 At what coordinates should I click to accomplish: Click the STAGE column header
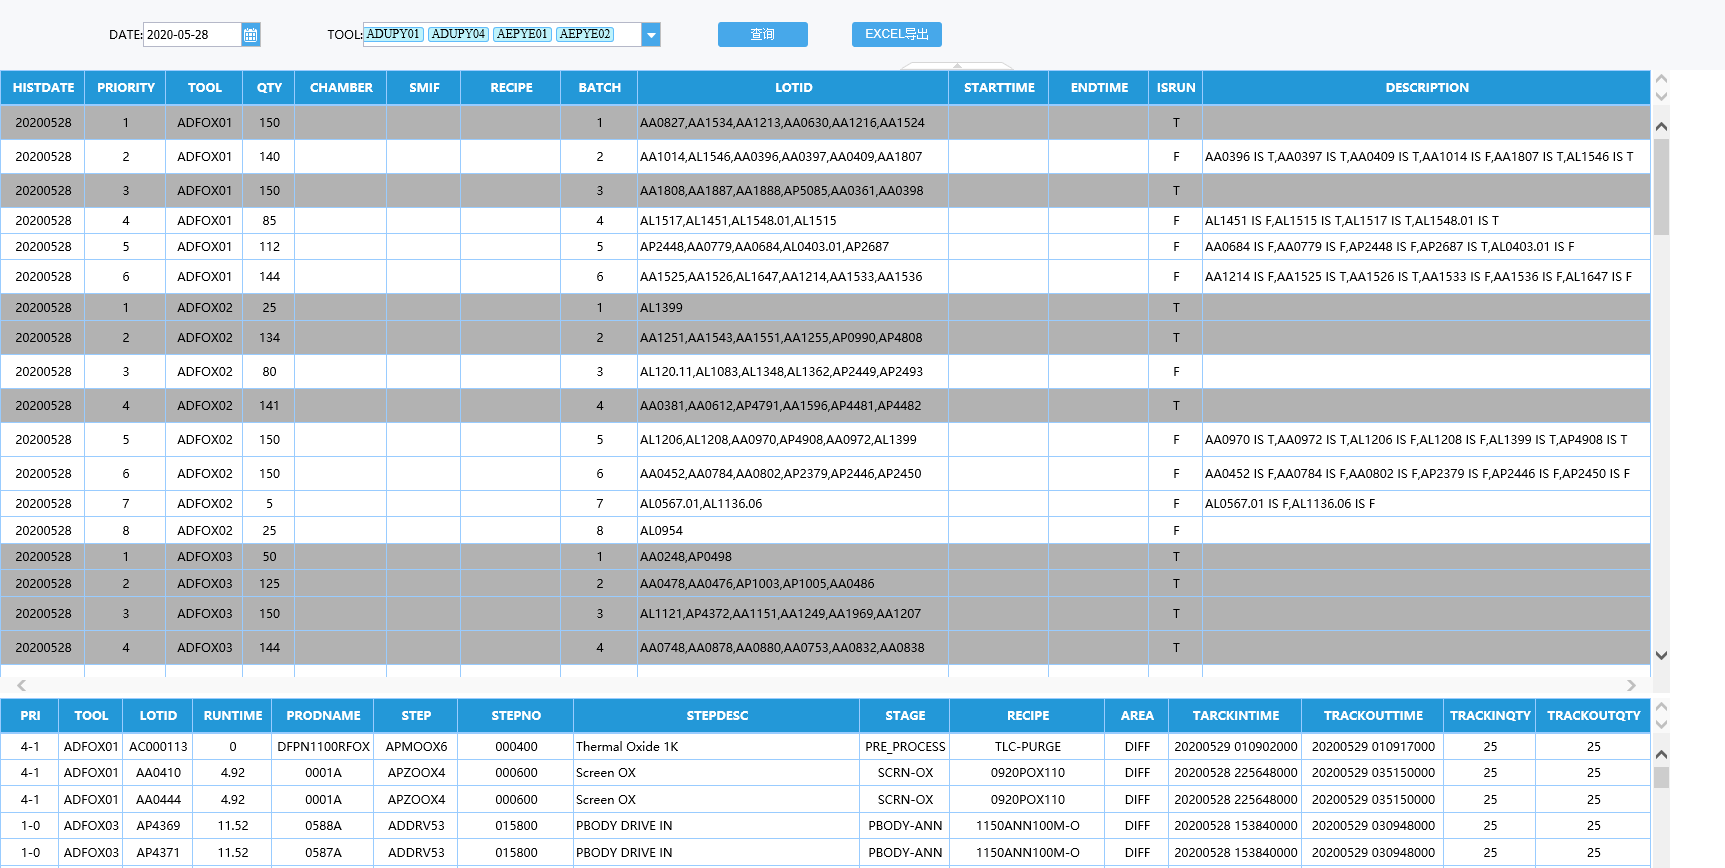(905, 716)
